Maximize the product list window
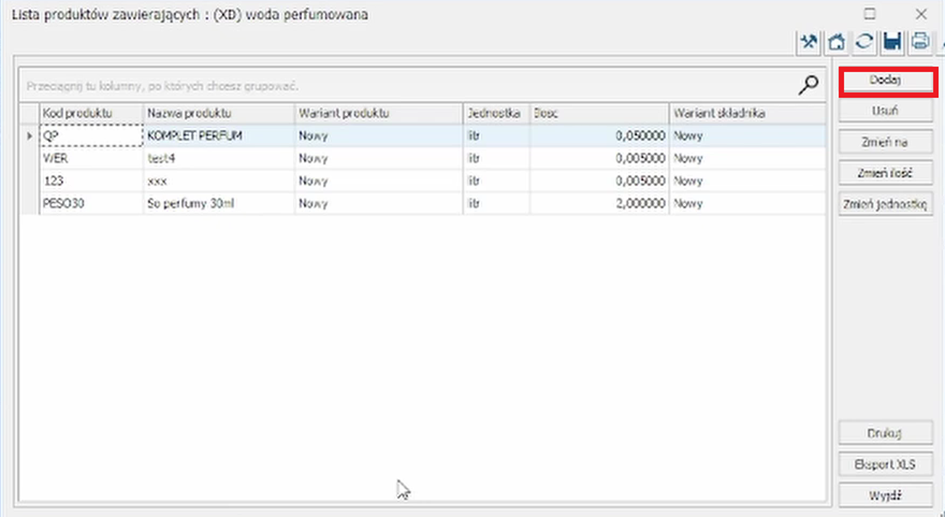Image resolution: width=945 pixels, height=517 pixels. click(870, 14)
